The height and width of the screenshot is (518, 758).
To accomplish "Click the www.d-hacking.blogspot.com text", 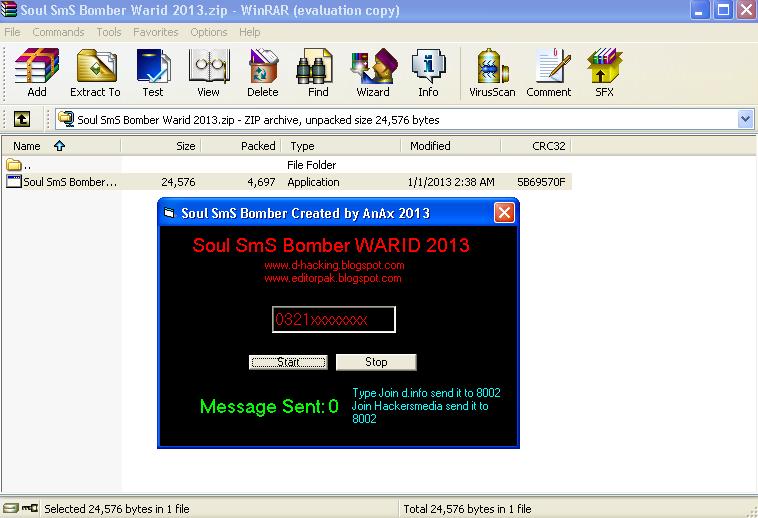I will click(334, 265).
